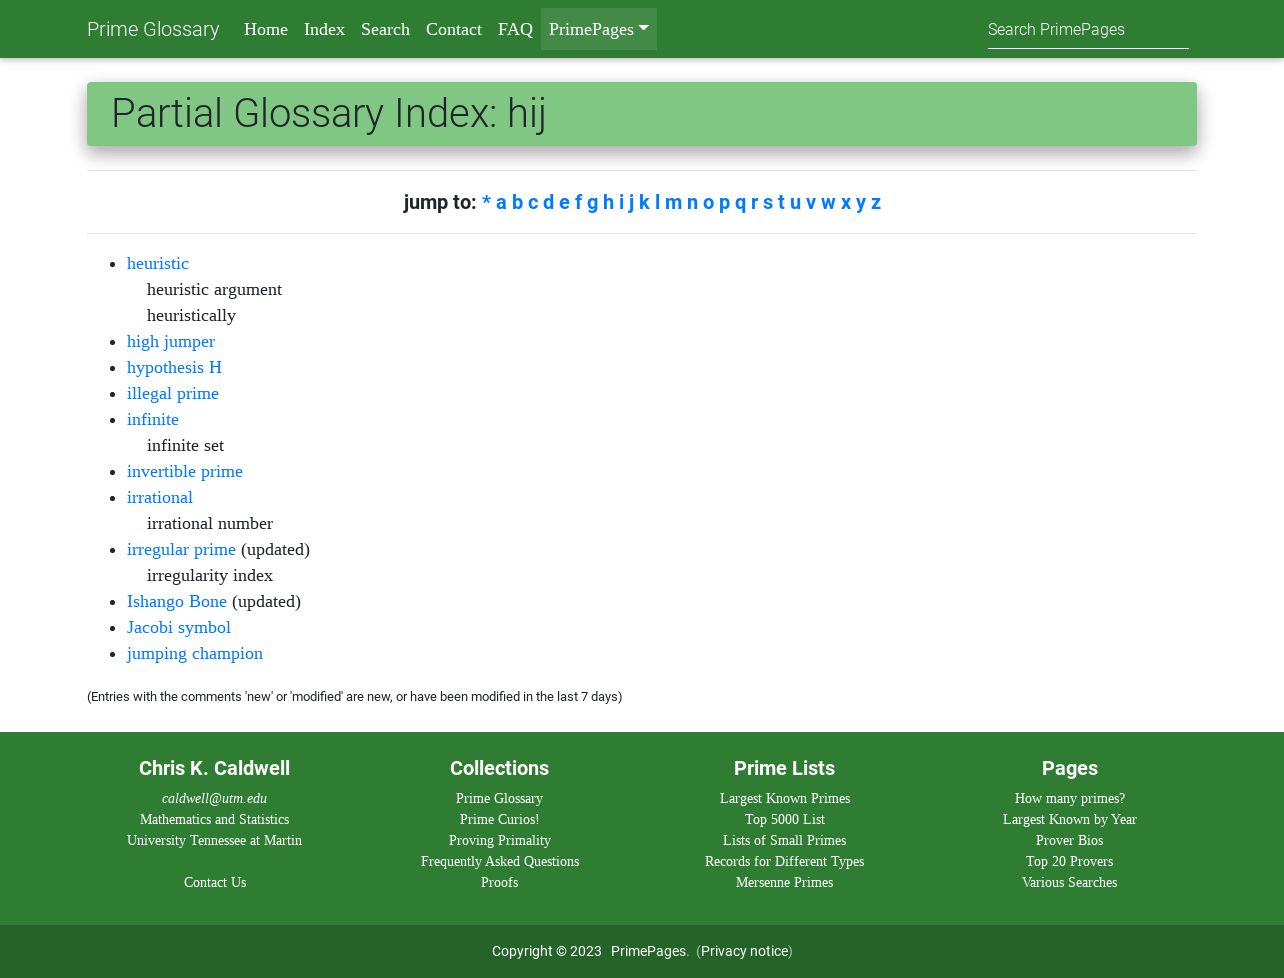The width and height of the screenshot is (1284, 978).
Task: Open the Privacy notice link
Action: [x=745, y=951]
